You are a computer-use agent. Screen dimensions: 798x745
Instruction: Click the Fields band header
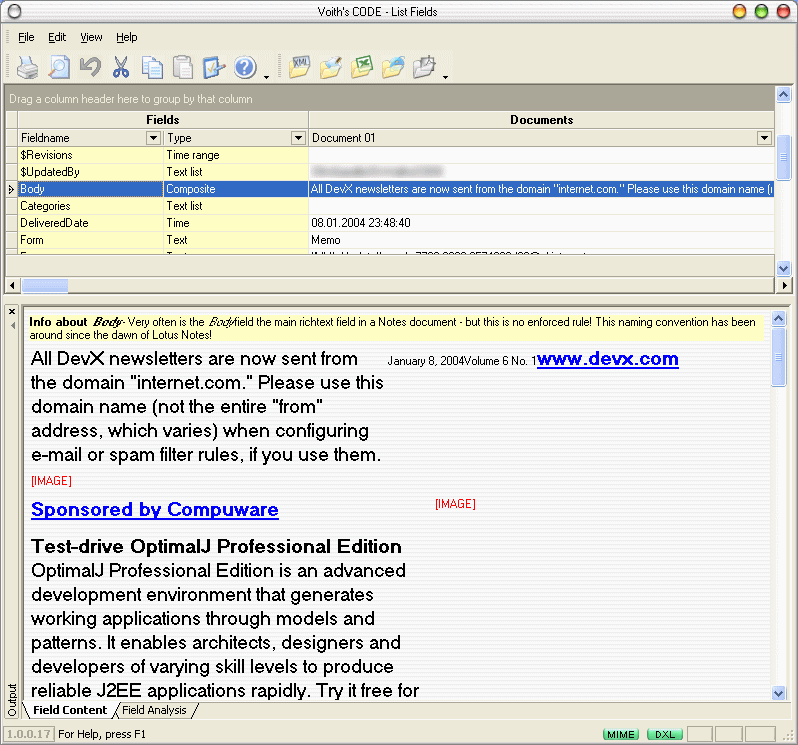point(163,120)
